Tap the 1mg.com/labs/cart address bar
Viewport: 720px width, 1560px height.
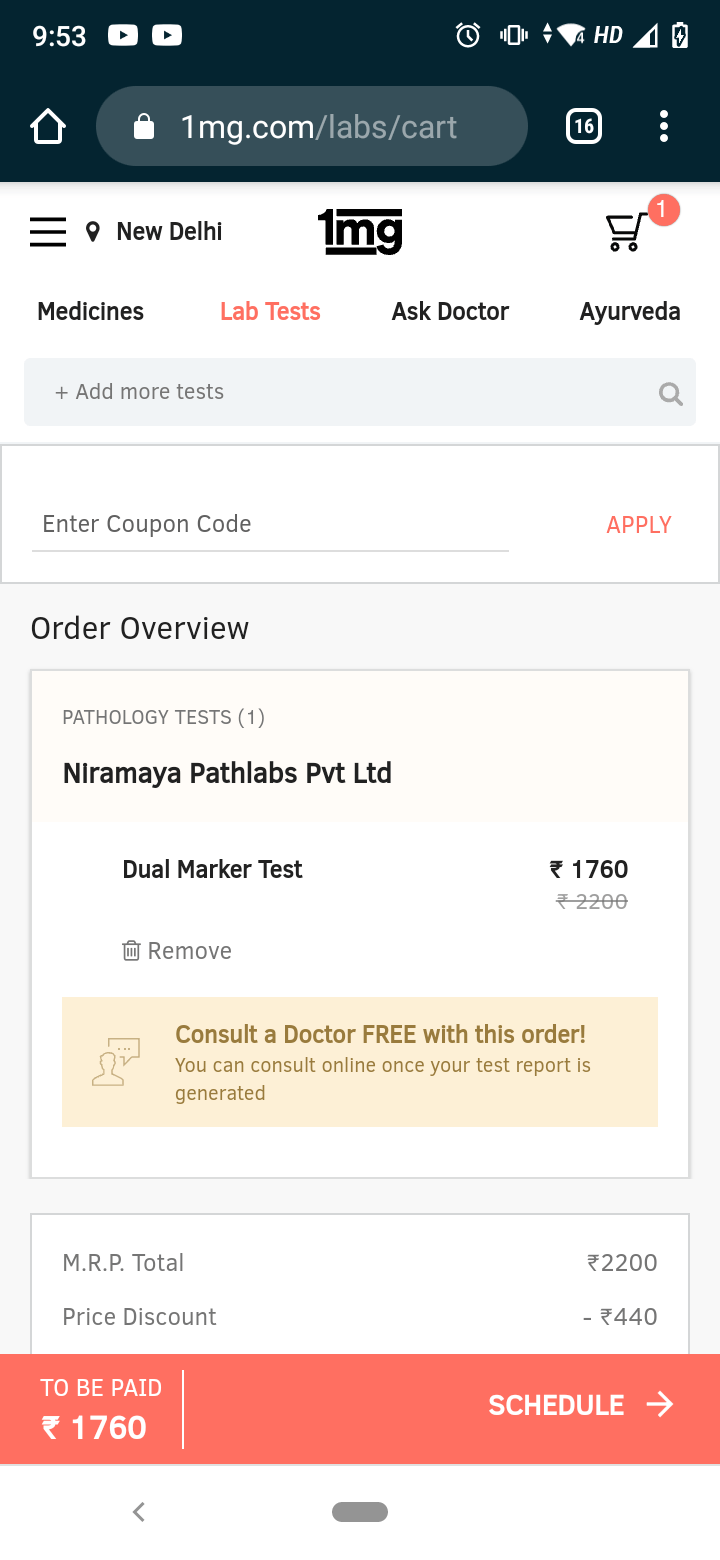tap(312, 127)
